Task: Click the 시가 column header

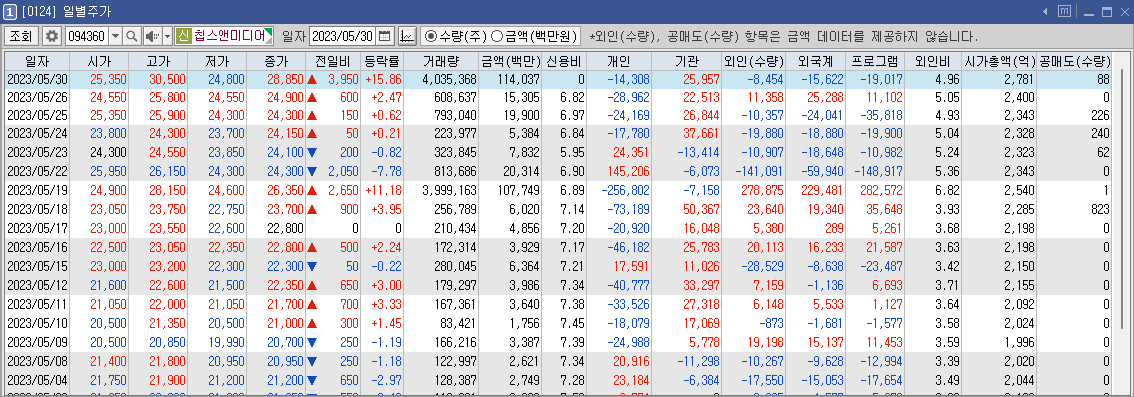Action: coord(100,61)
